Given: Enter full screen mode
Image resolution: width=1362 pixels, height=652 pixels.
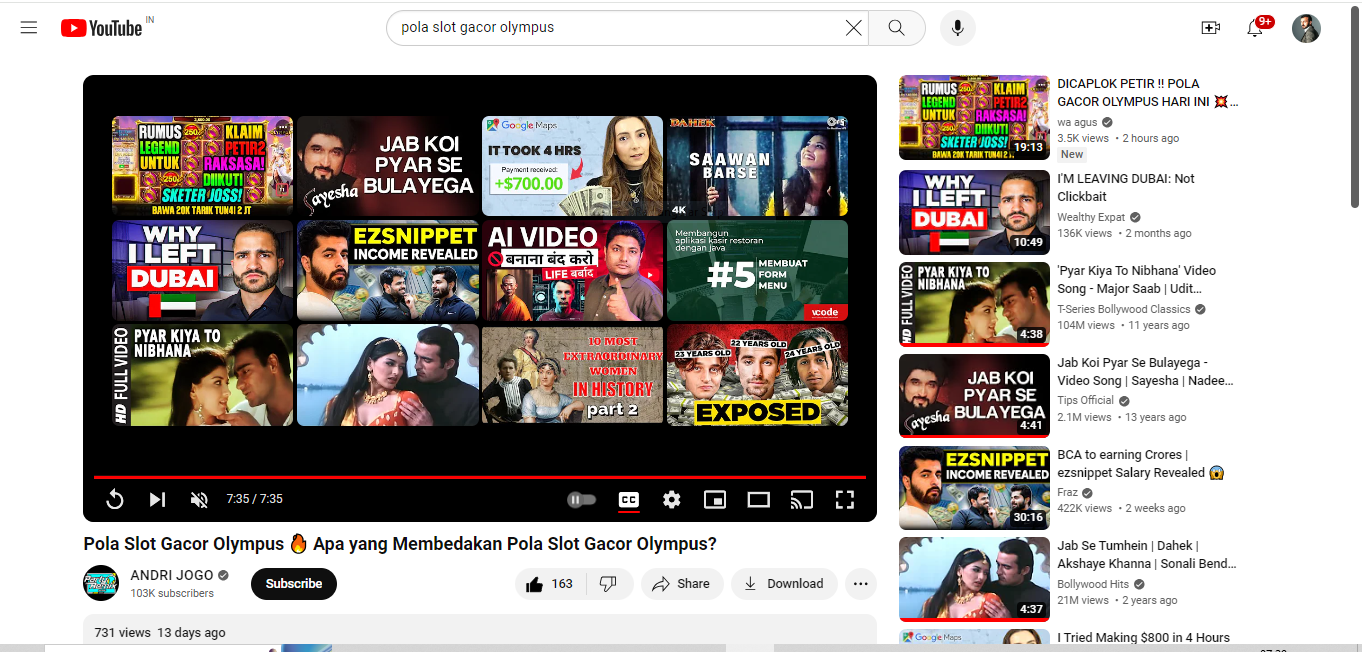Looking at the screenshot, I should (x=844, y=499).
